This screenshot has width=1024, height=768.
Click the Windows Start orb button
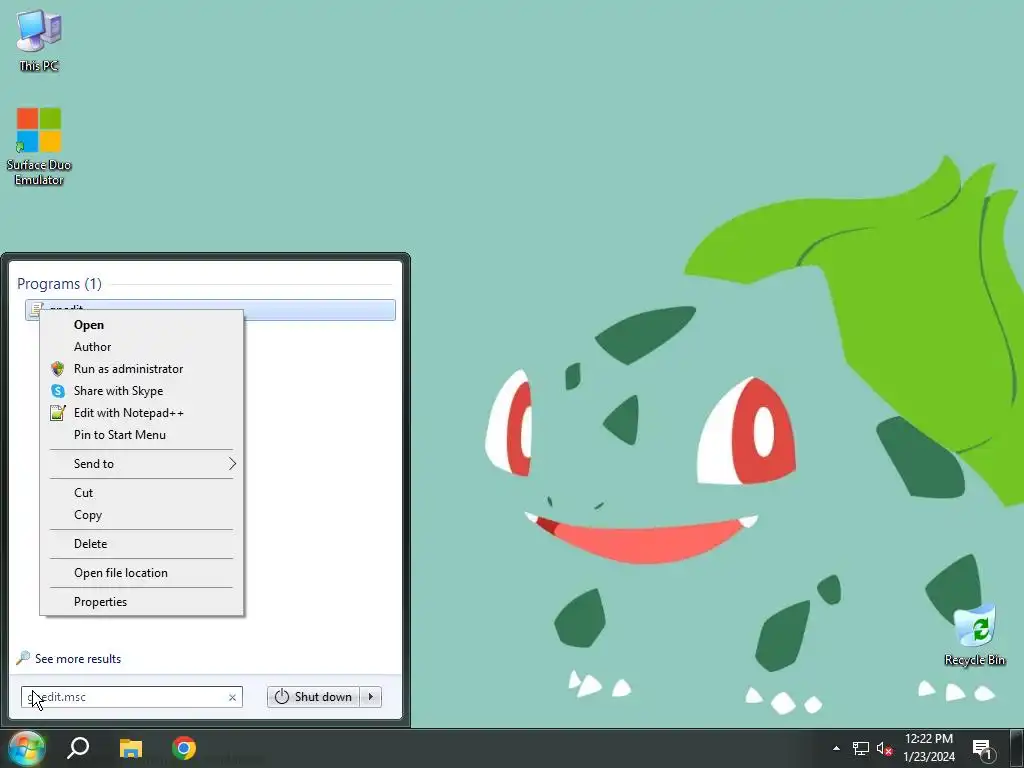(26, 748)
